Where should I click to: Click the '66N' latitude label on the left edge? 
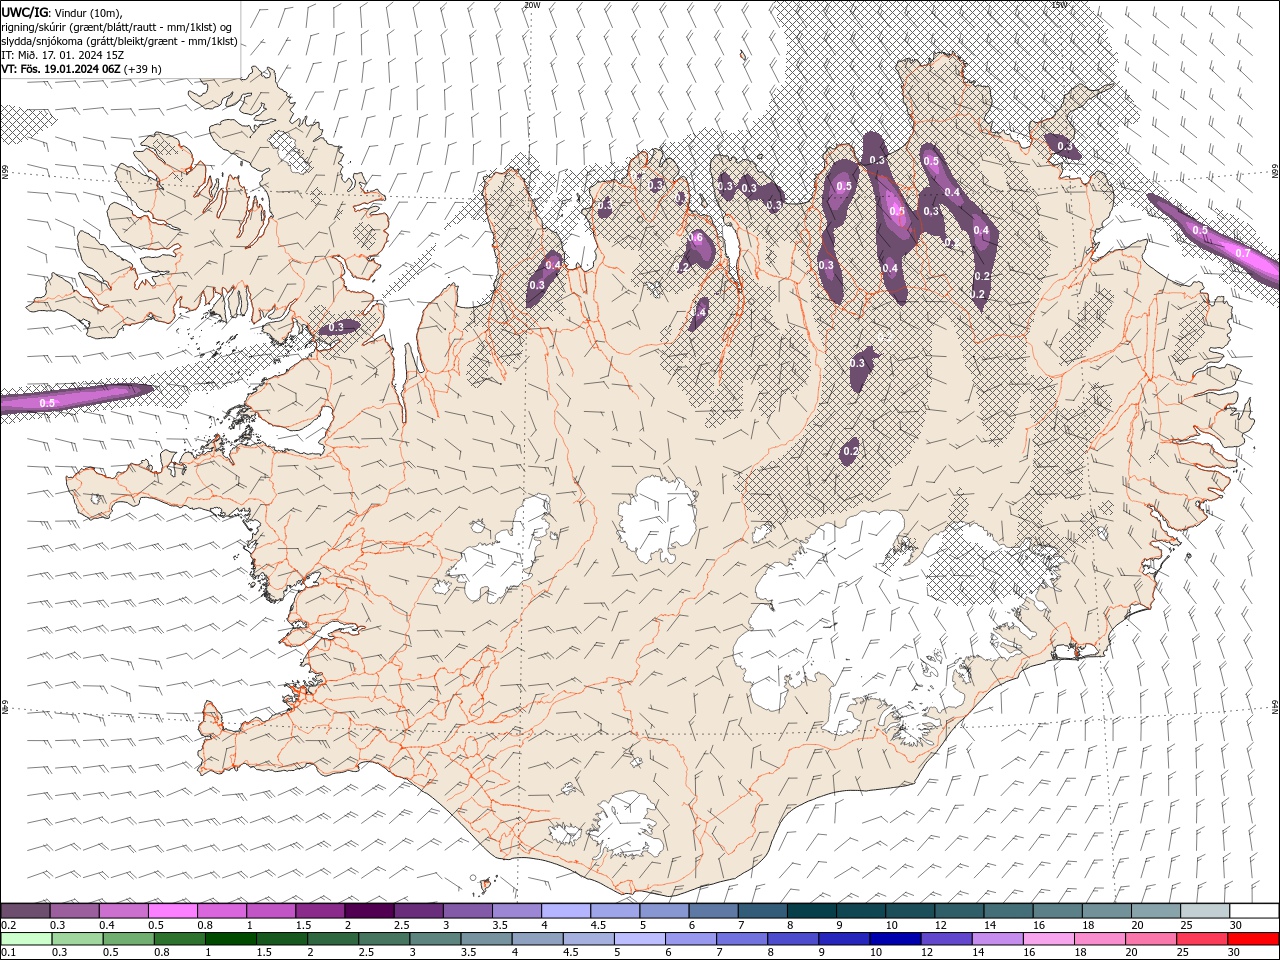pyautogui.click(x=5, y=172)
